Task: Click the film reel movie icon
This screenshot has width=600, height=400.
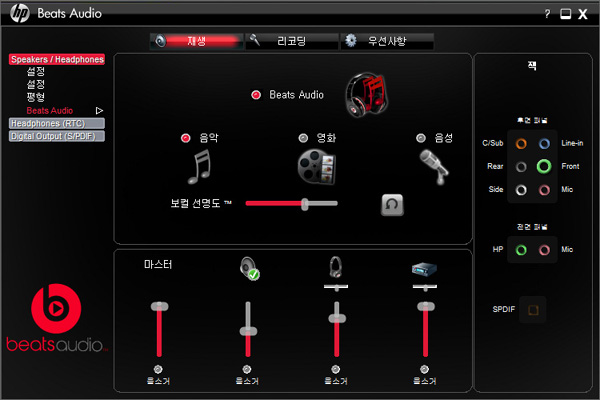Action: pos(317,167)
